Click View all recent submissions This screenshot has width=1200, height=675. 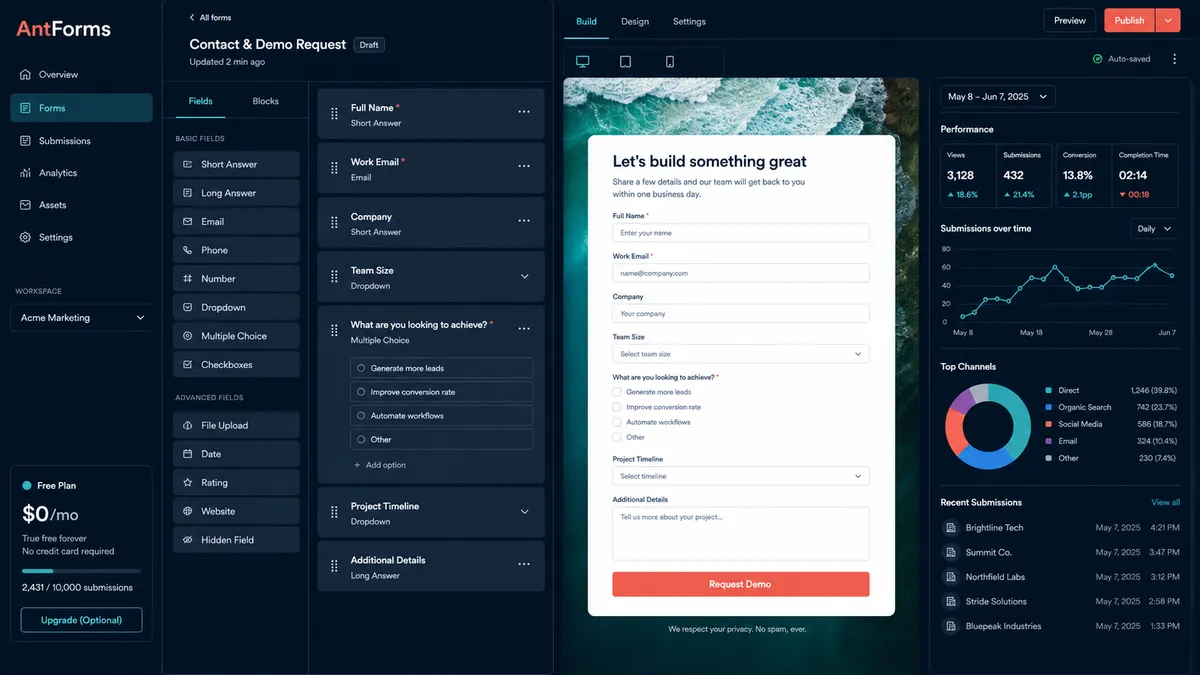pyautogui.click(x=1165, y=502)
